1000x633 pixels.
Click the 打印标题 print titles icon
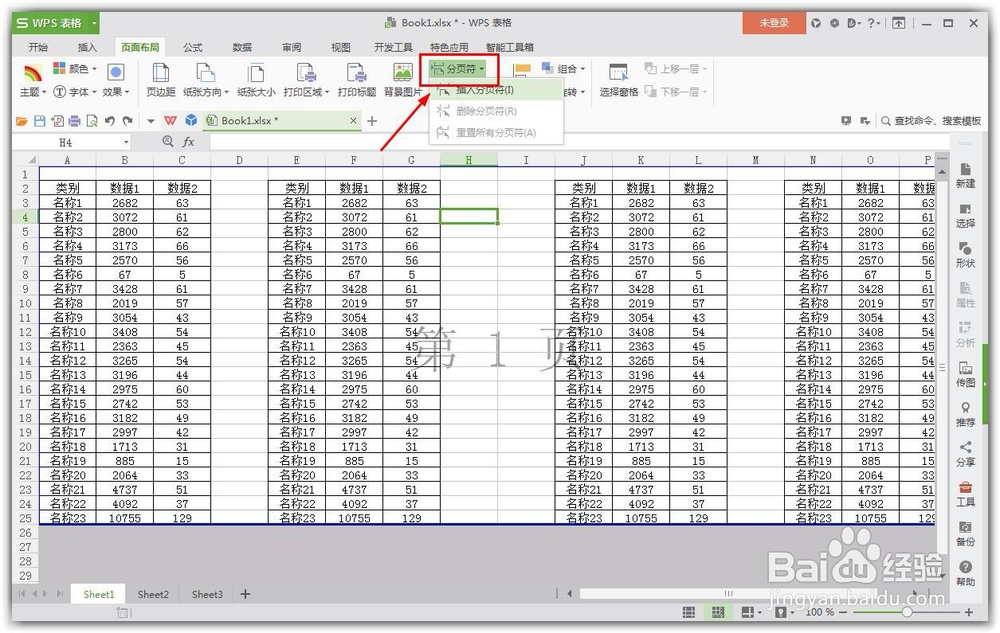pyautogui.click(x=356, y=72)
